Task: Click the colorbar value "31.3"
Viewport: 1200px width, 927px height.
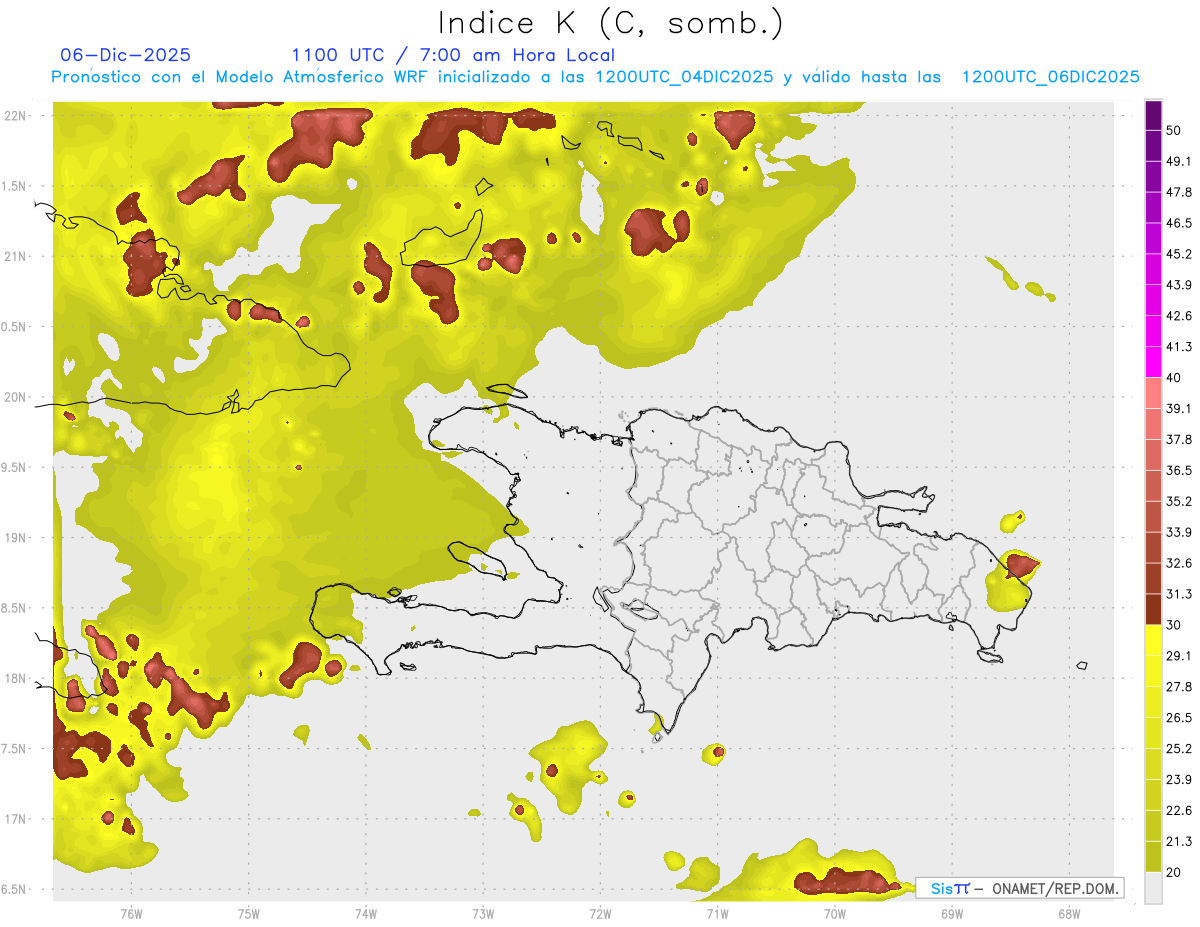Action: pos(1179,594)
